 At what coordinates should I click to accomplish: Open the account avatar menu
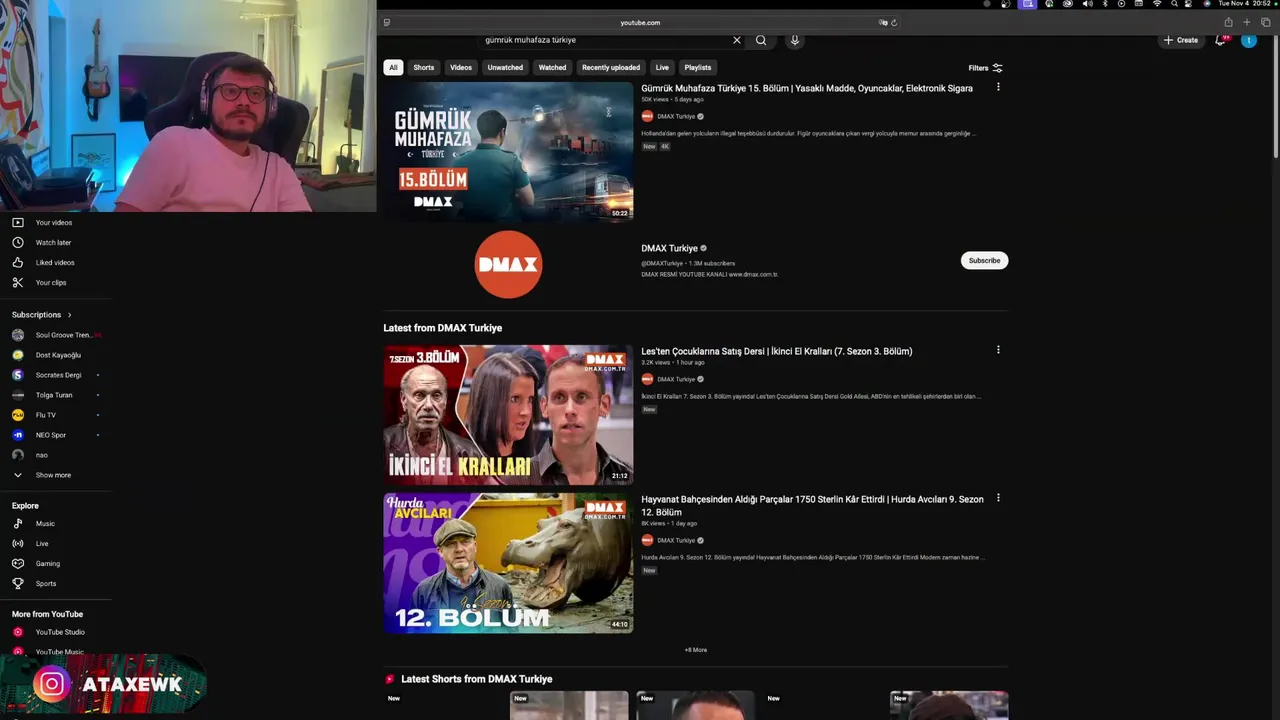pos(1249,40)
